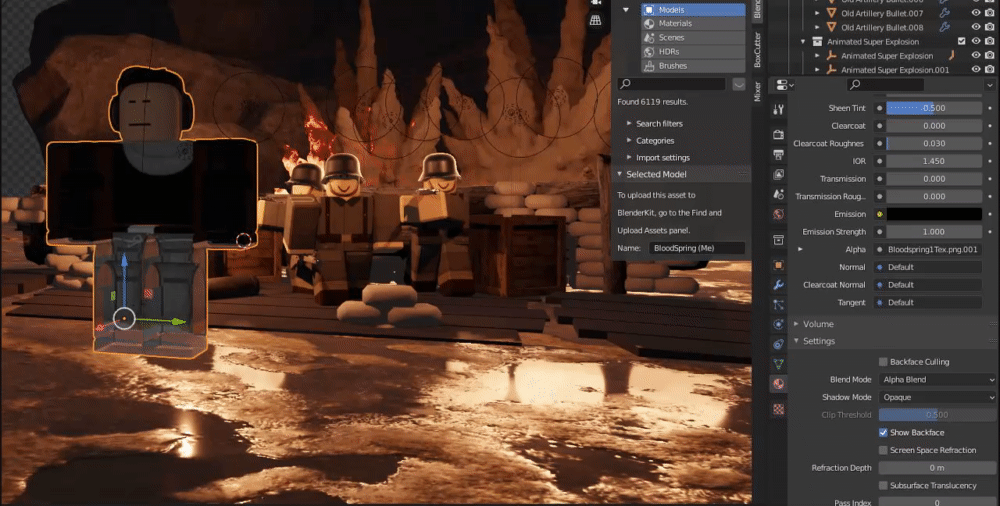Switch to the BoxCutter sidebar tab

(758, 50)
